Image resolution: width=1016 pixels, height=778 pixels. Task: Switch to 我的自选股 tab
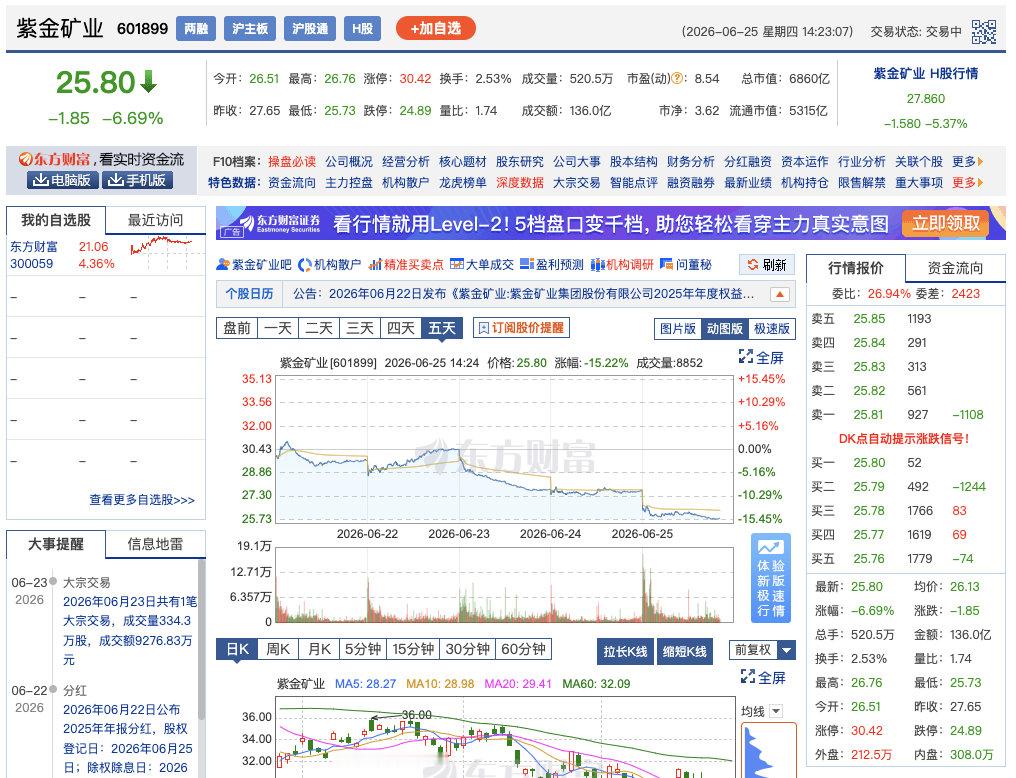pyautogui.click(x=56, y=220)
